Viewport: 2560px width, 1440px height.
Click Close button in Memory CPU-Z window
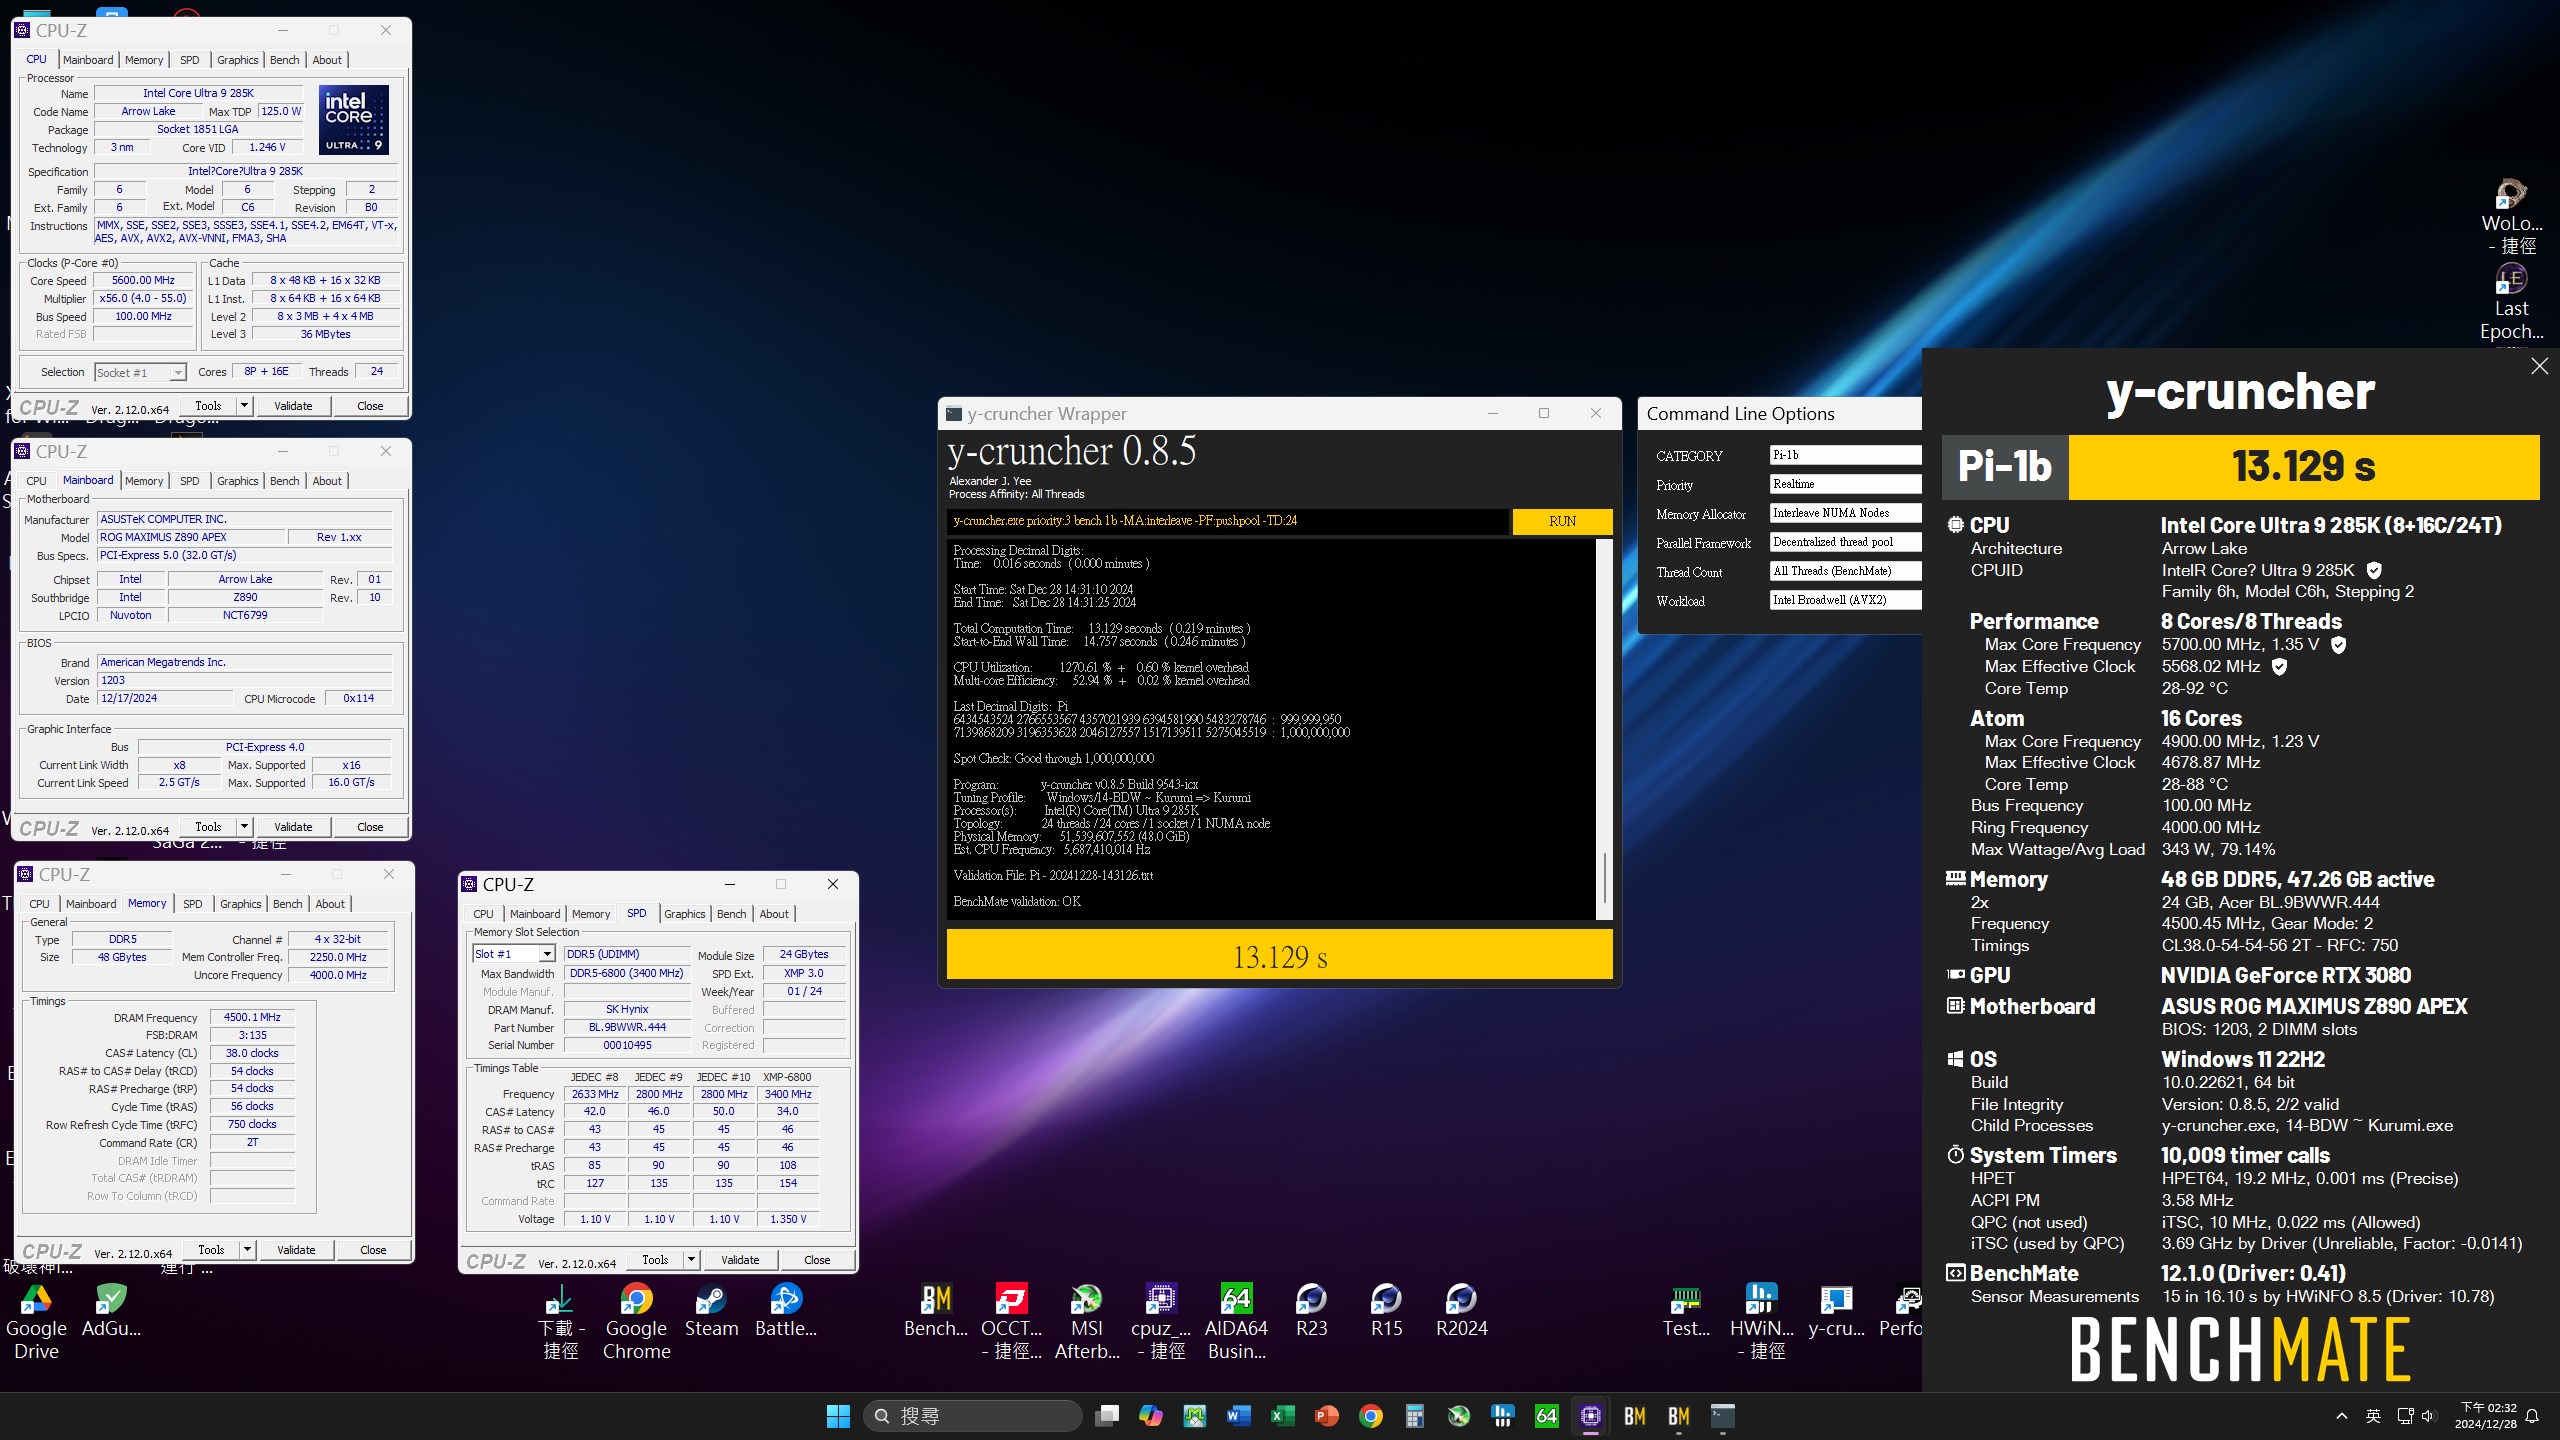[x=373, y=1250]
